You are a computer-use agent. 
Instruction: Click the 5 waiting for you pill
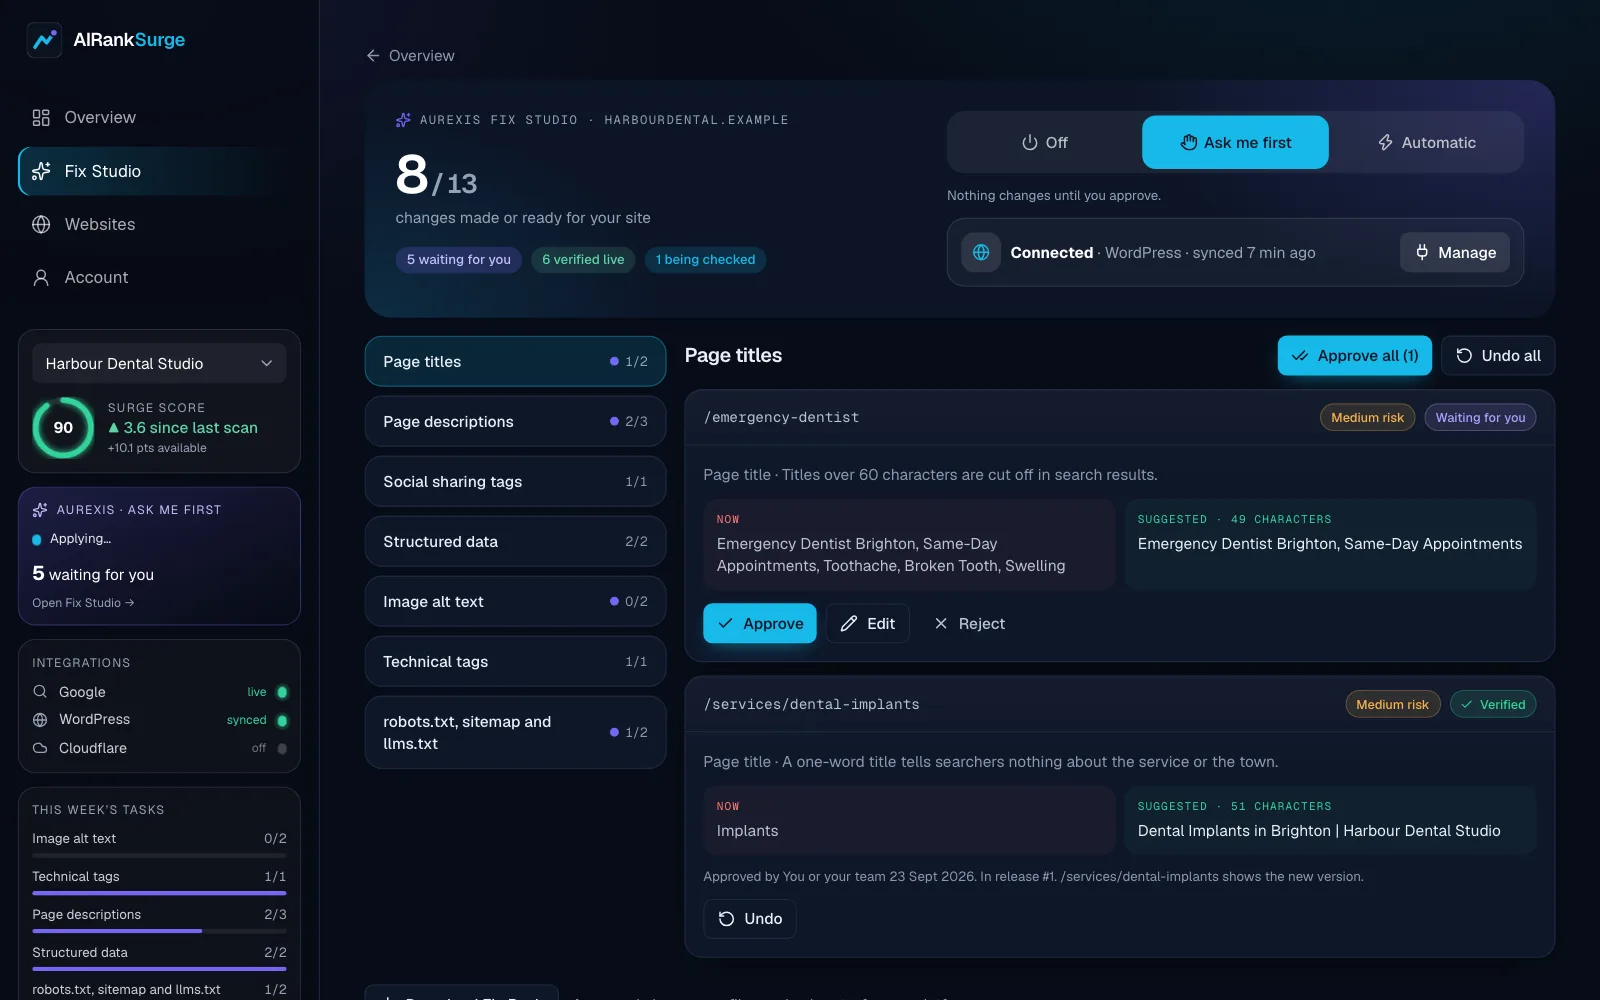click(x=458, y=260)
